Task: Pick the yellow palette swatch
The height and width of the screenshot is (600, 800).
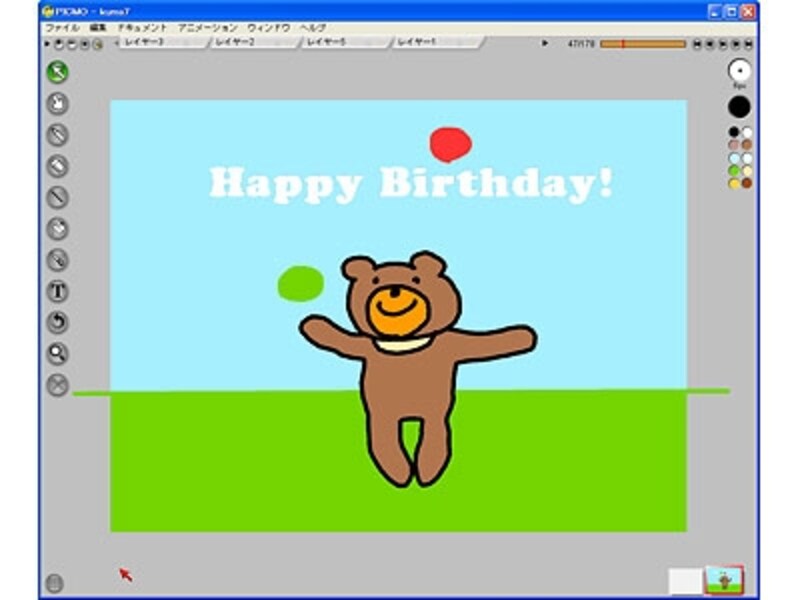Action: tap(734, 184)
